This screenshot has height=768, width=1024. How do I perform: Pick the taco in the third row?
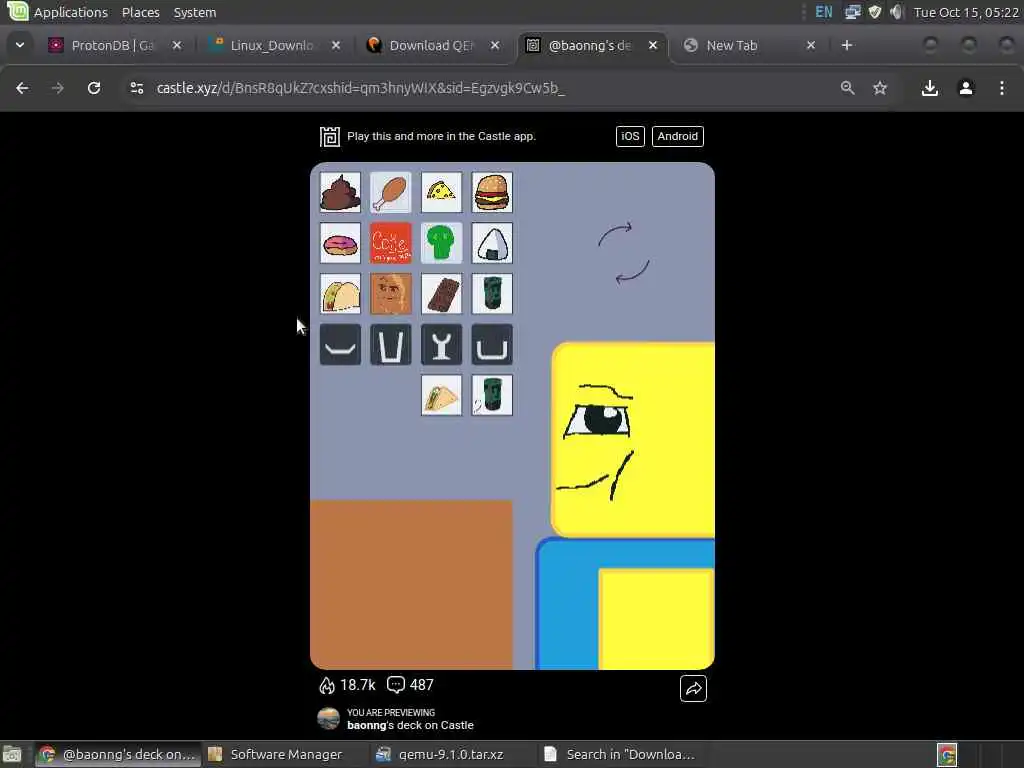click(340, 294)
